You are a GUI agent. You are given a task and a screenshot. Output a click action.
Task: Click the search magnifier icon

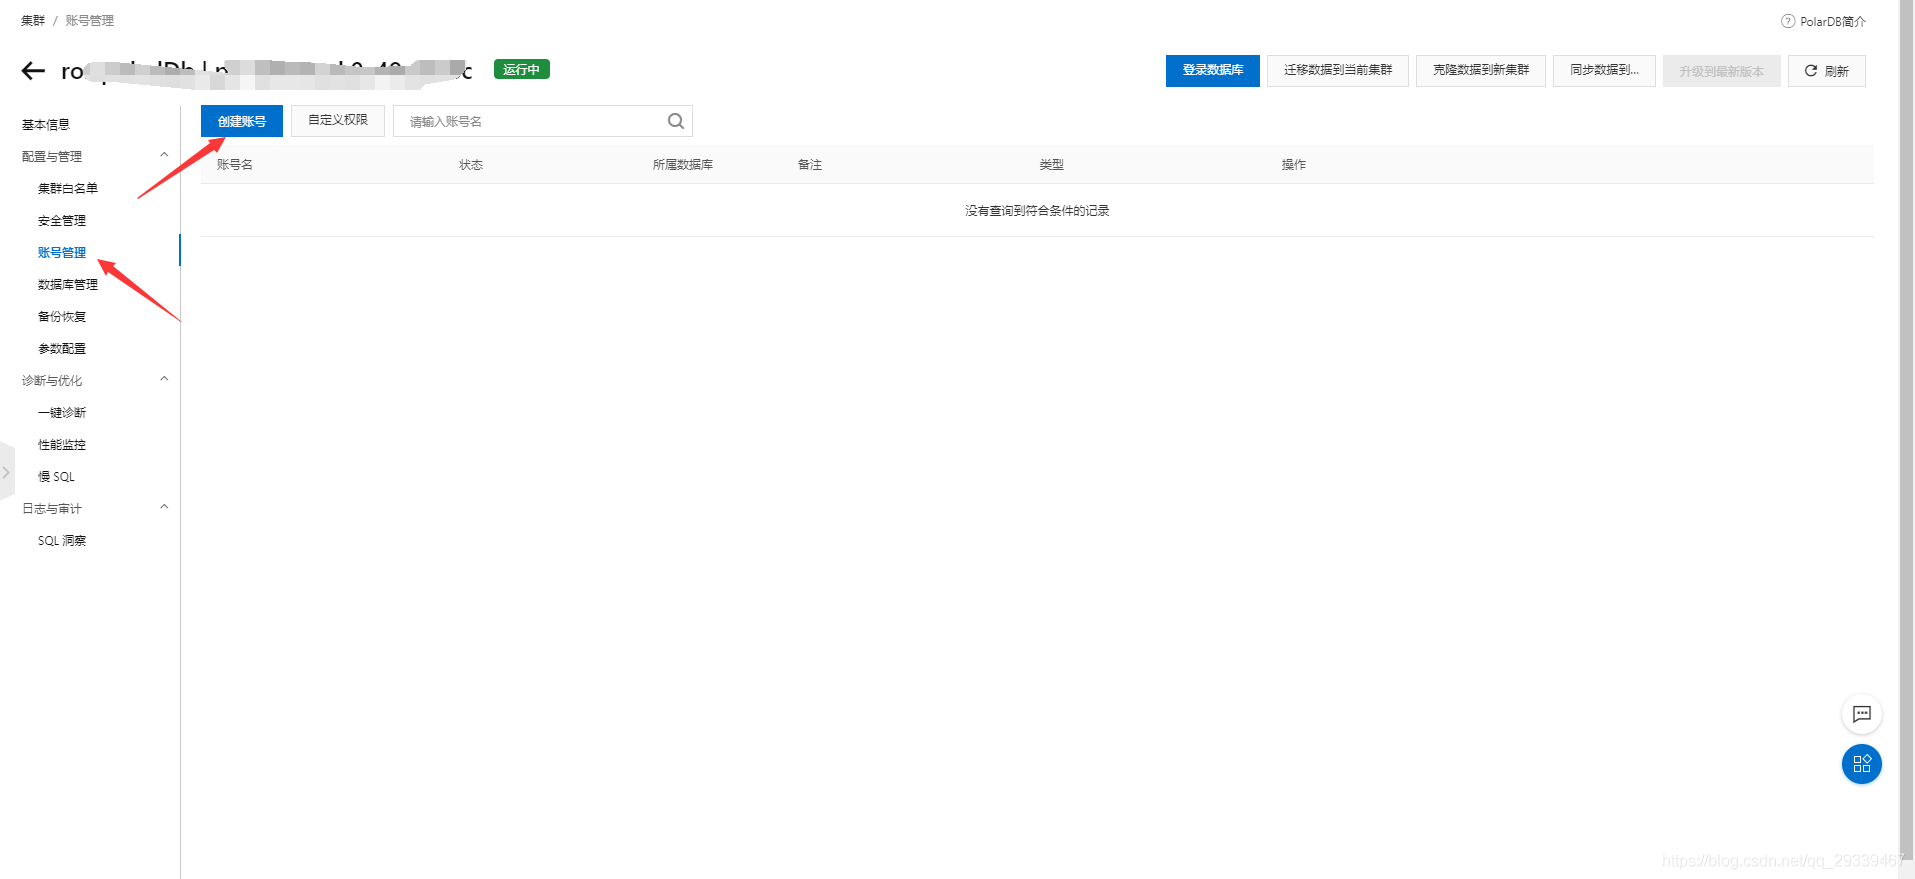676,121
